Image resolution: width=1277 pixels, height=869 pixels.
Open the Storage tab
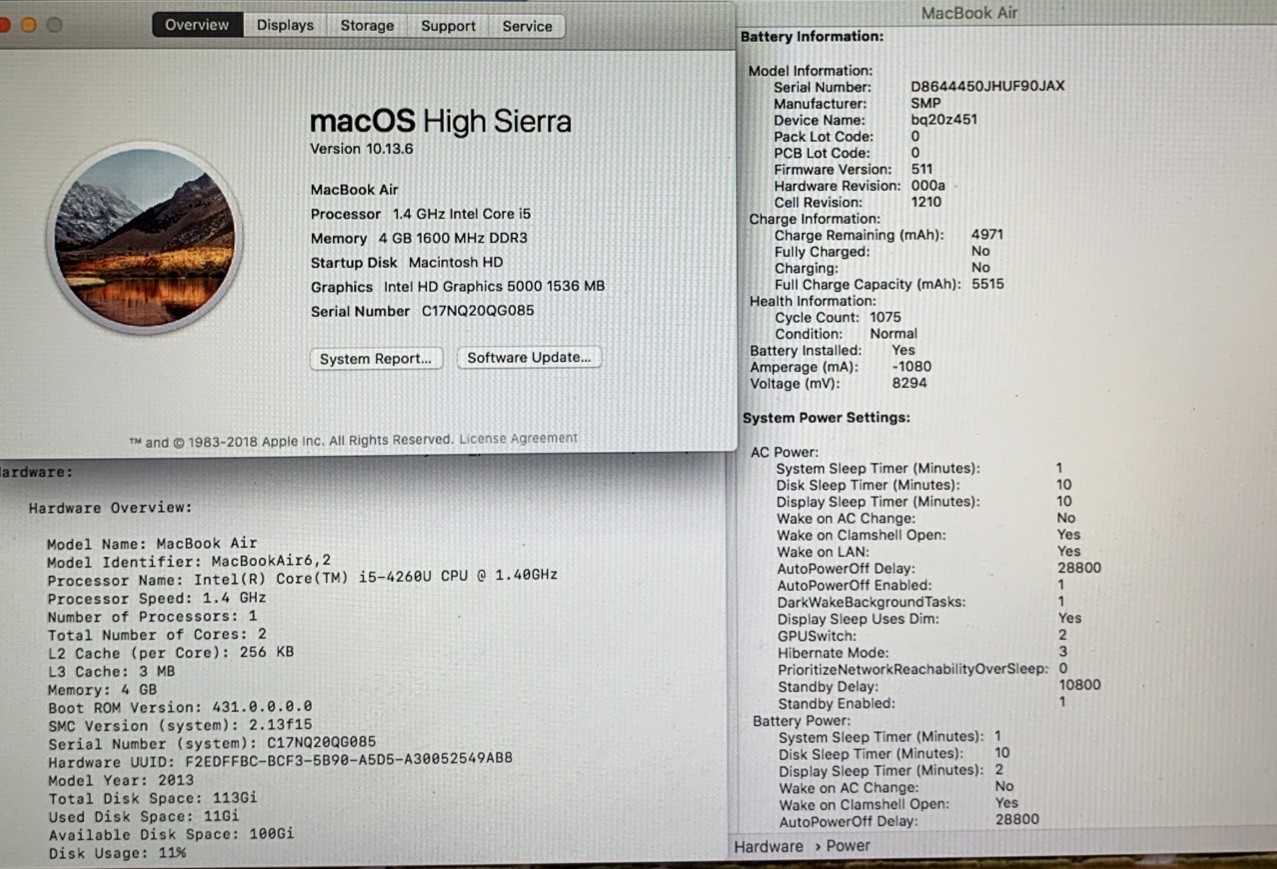(x=367, y=25)
